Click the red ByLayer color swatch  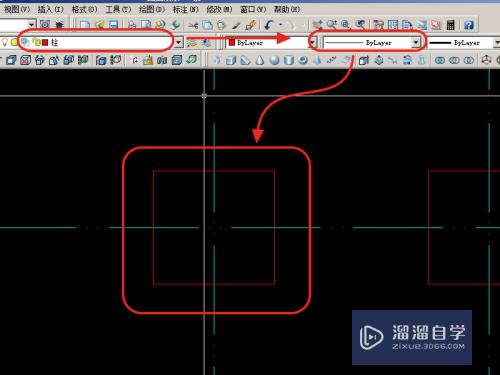[x=232, y=42]
